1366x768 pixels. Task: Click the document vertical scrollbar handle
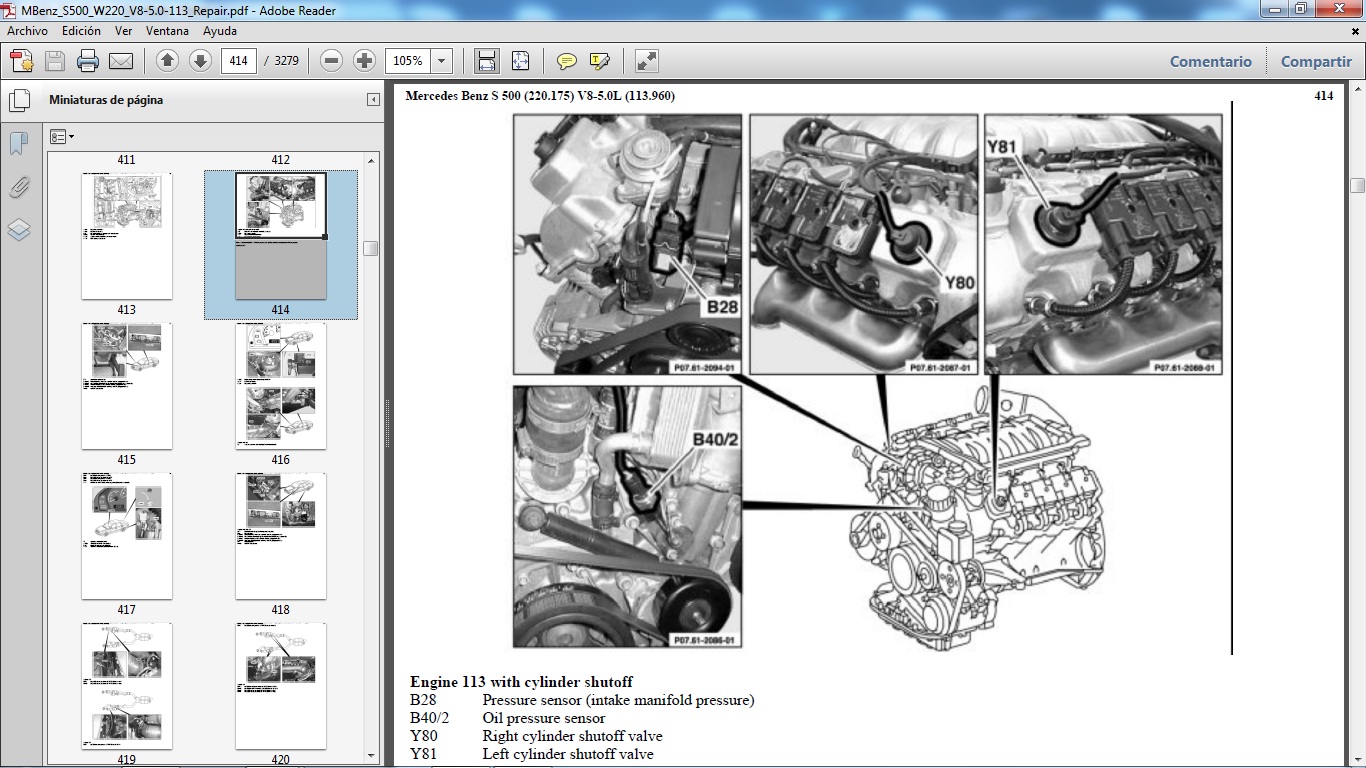click(x=1357, y=185)
